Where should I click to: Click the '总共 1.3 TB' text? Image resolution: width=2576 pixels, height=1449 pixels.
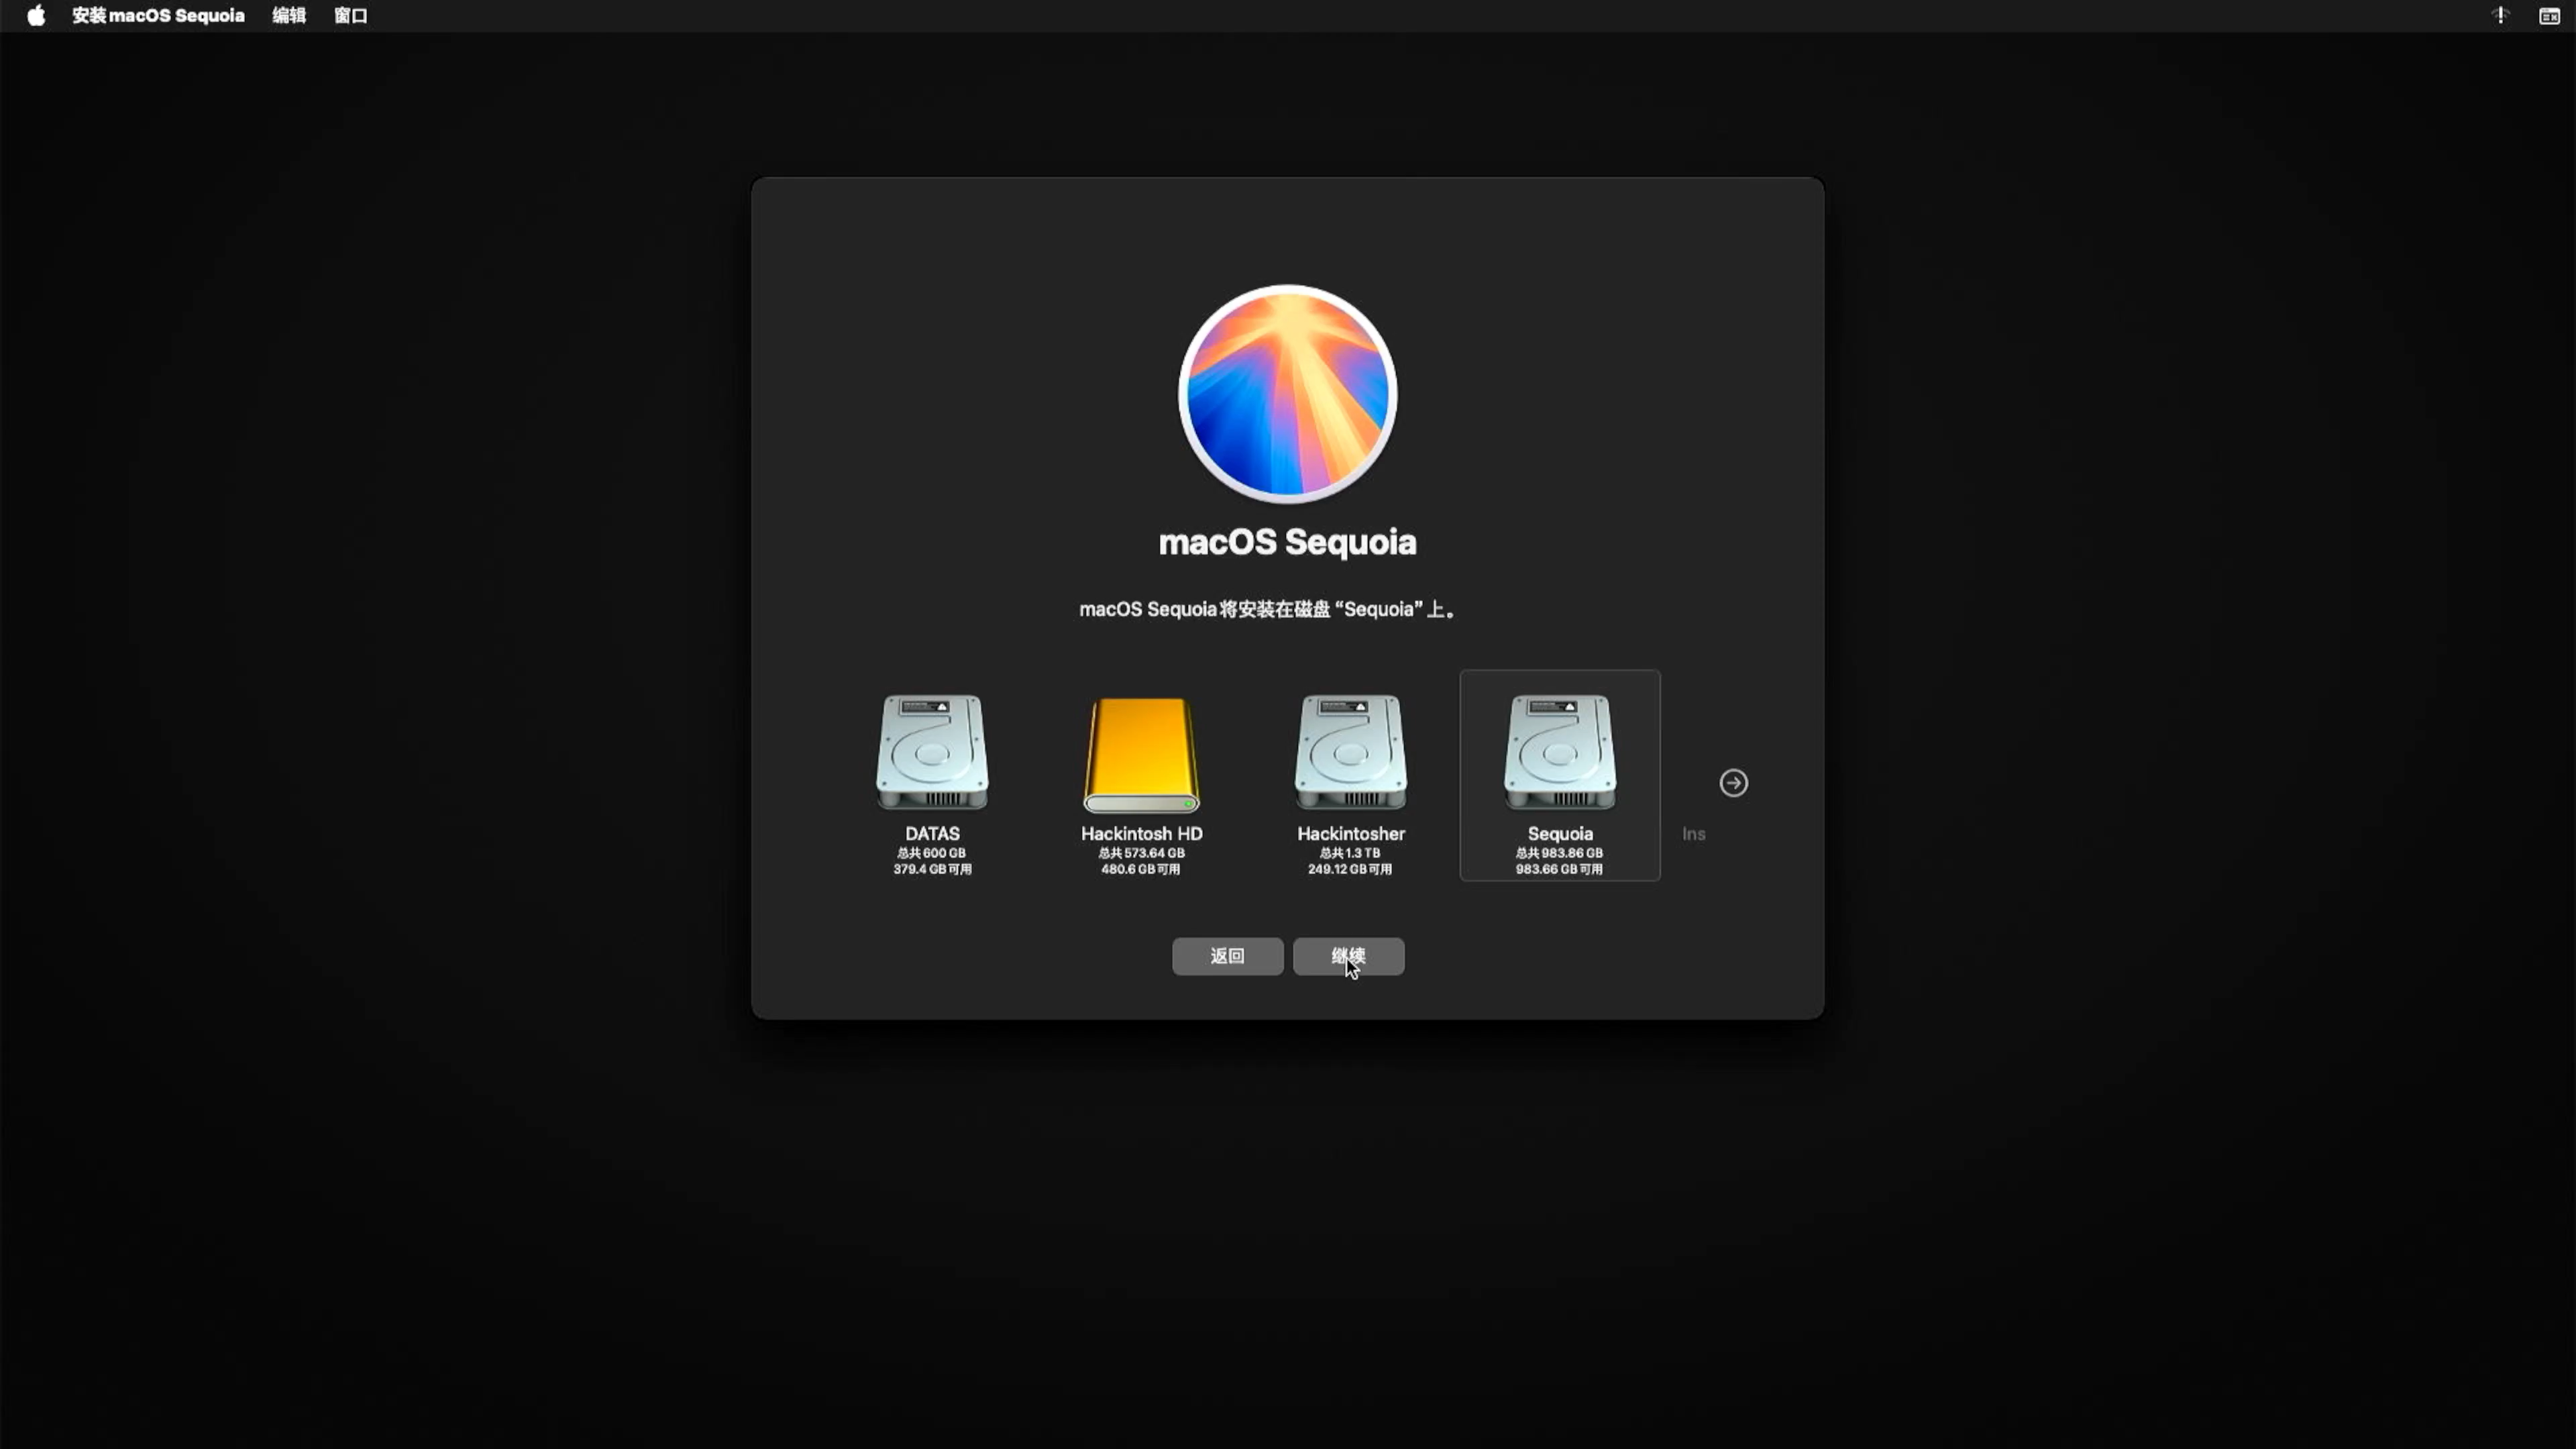[1350, 853]
